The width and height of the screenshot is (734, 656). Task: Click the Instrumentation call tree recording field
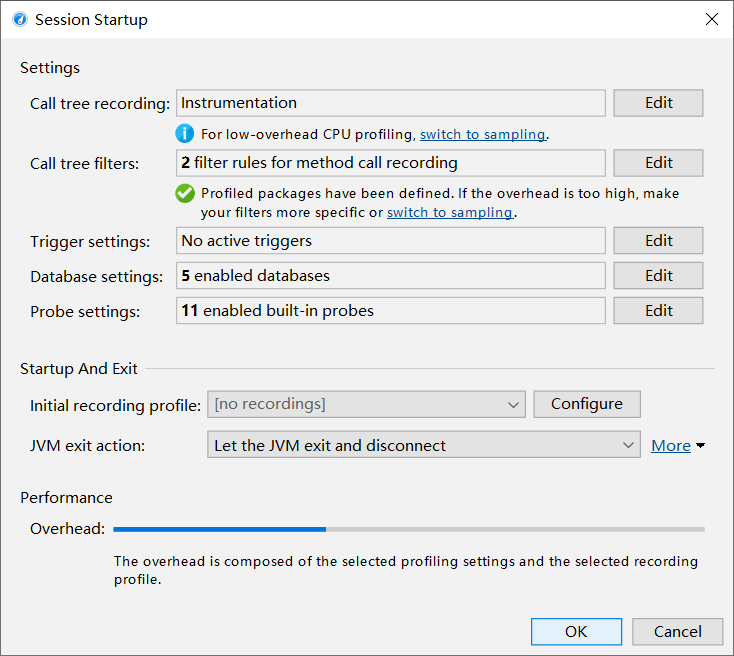pyautogui.click(x=390, y=103)
